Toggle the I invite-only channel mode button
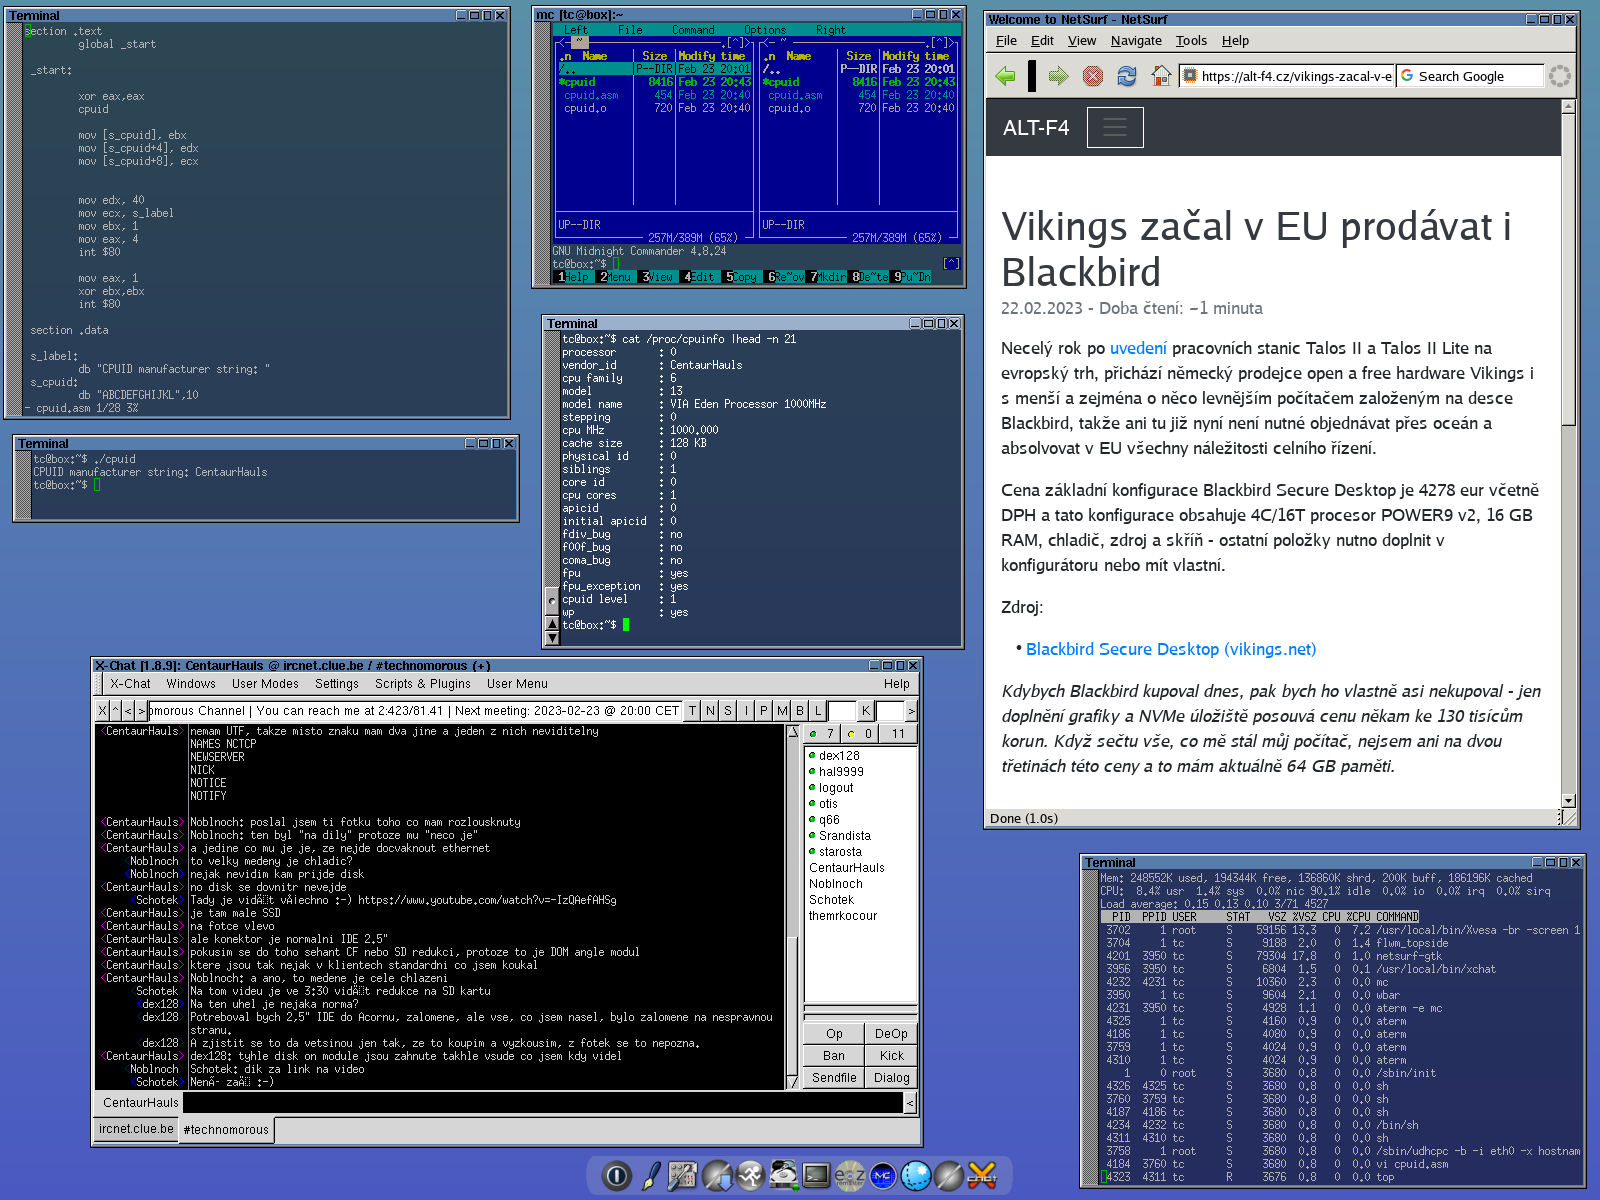This screenshot has width=1600, height=1200. tap(746, 711)
